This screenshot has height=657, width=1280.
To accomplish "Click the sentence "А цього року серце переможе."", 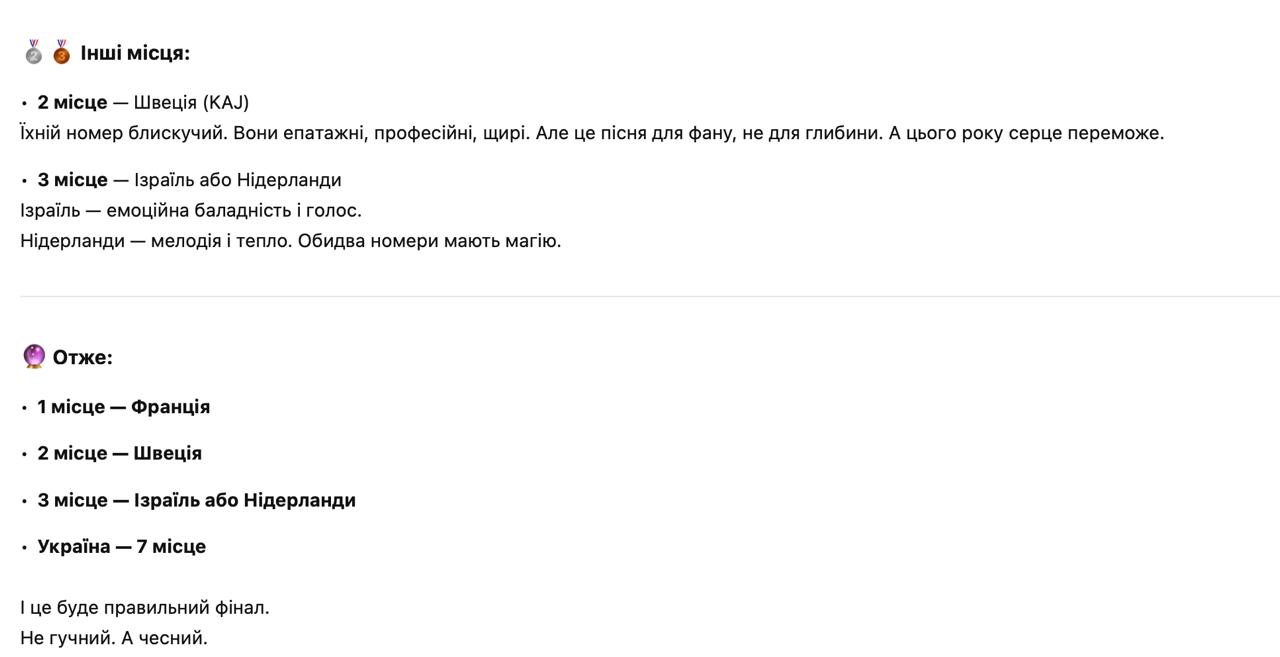I will [1026, 133].
